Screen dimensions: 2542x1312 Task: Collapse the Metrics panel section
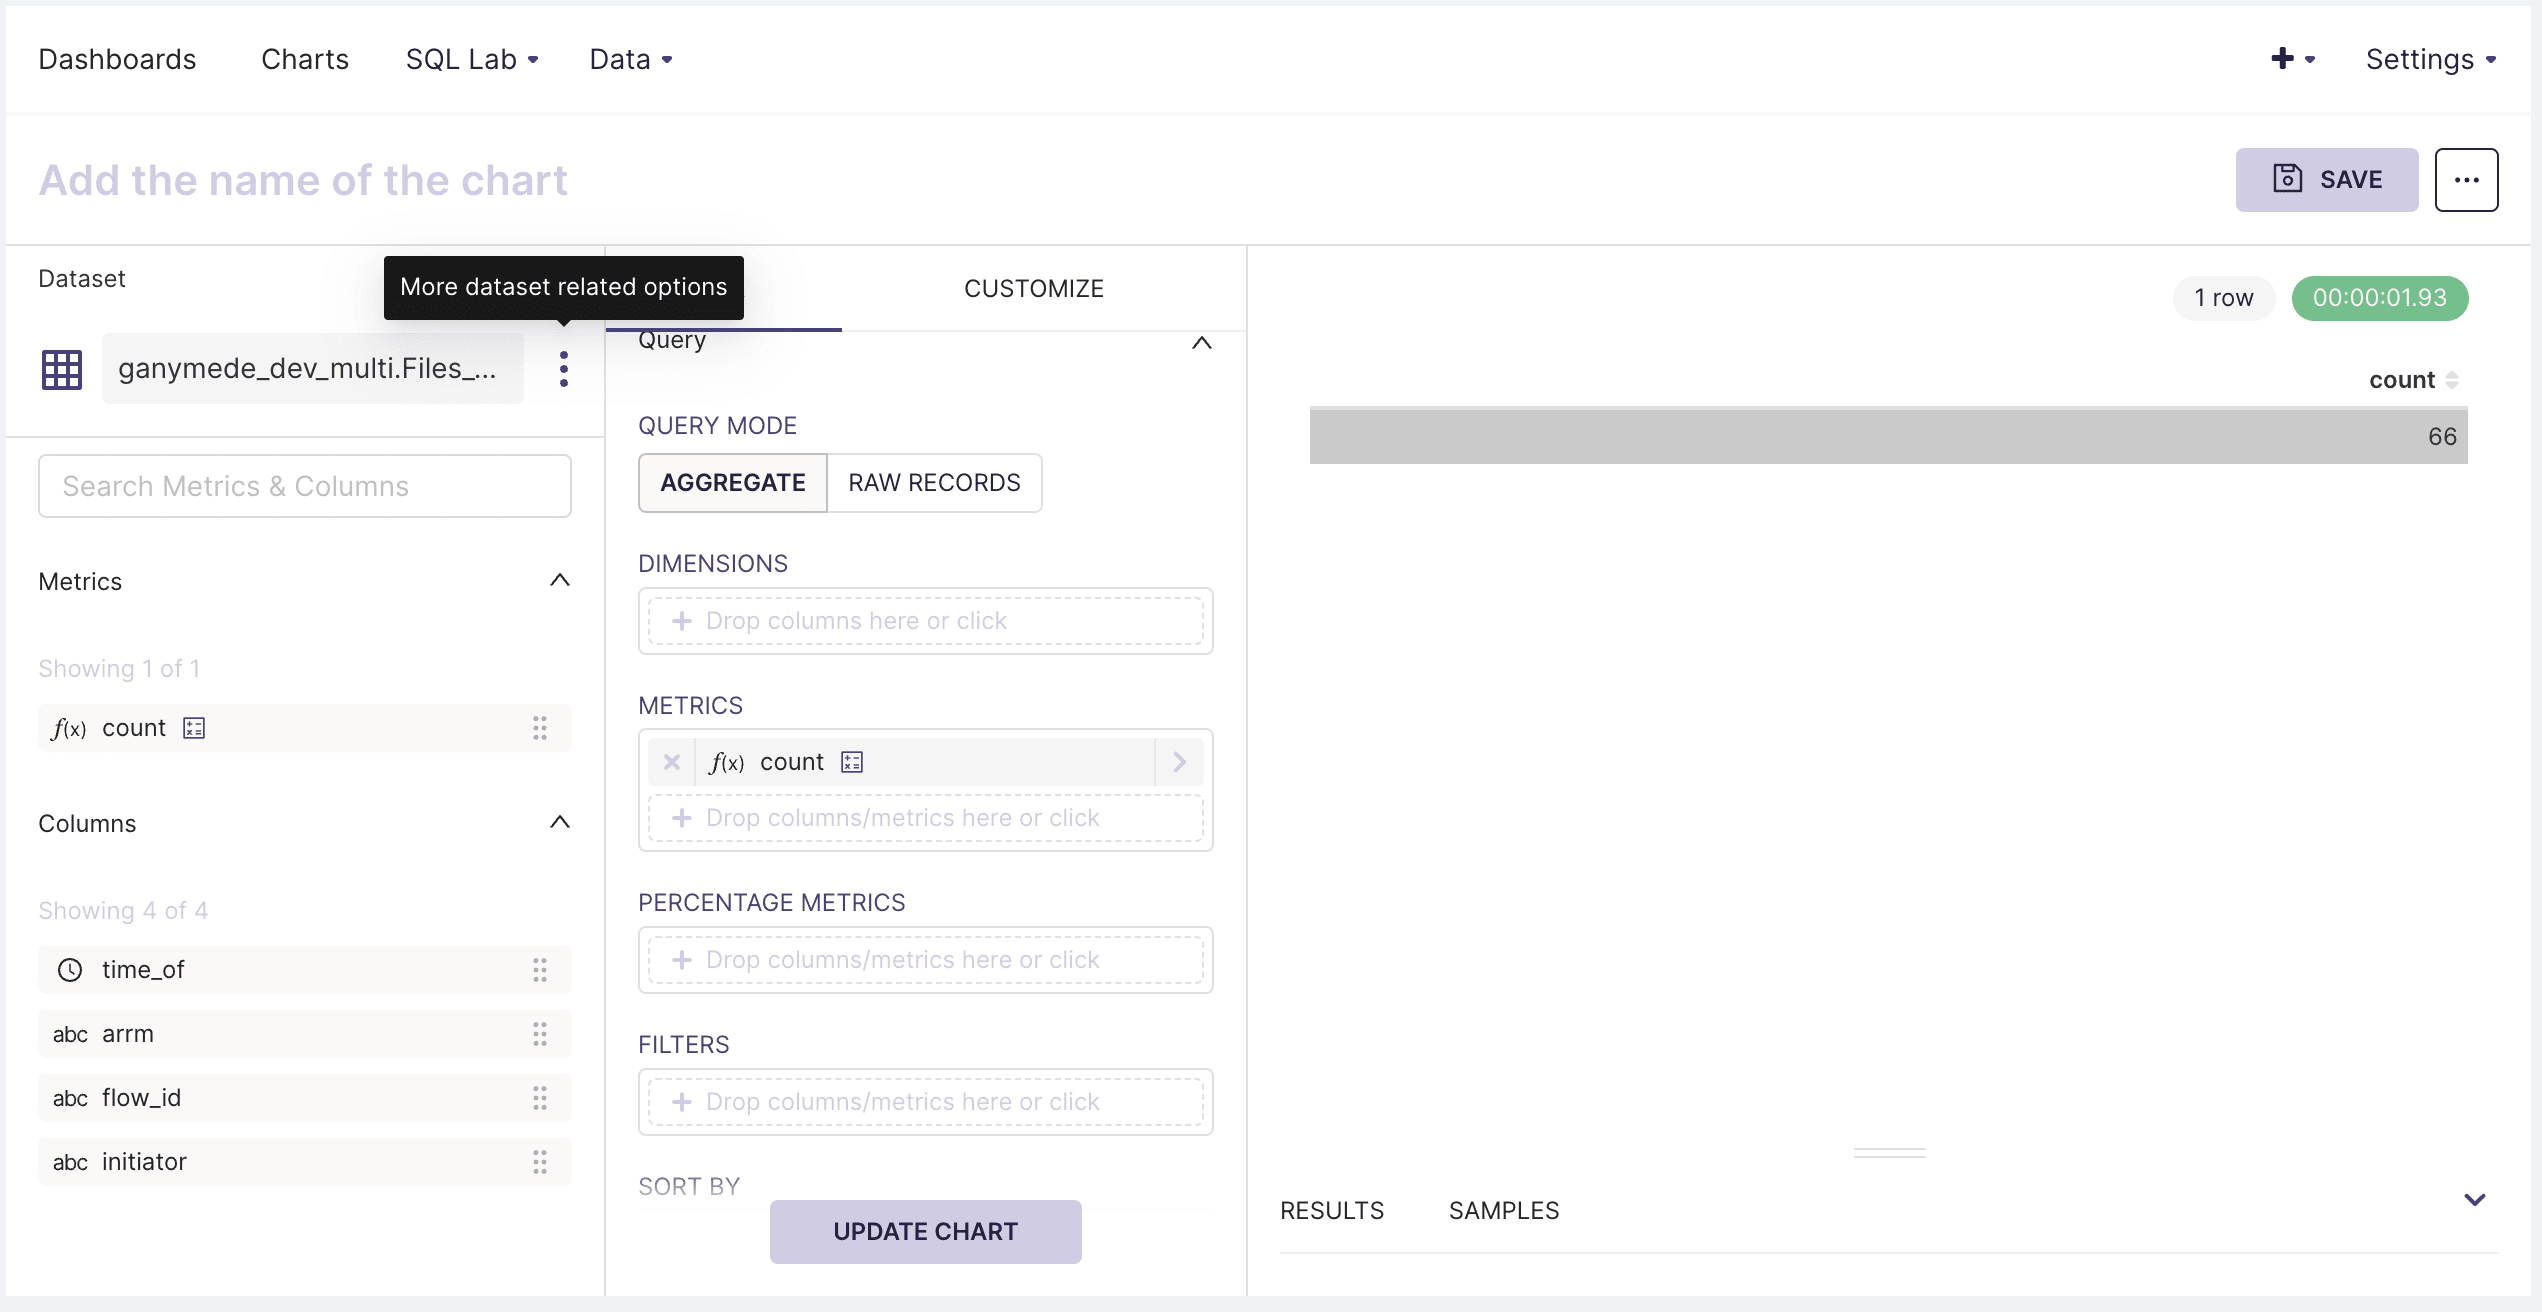click(561, 581)
